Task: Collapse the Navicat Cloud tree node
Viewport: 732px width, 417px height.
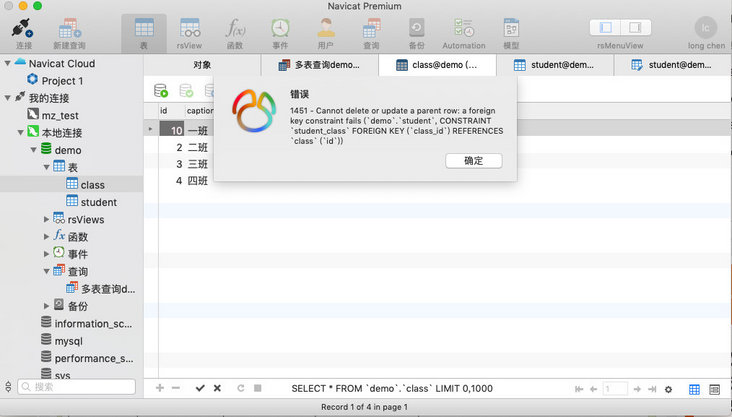Action: tap(8, 63)
